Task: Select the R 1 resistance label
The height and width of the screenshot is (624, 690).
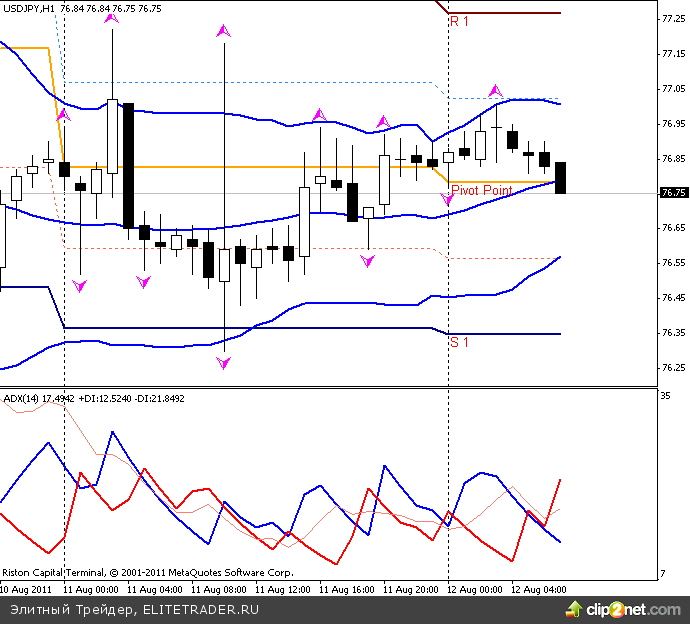Action: click(x=460, y=20)
